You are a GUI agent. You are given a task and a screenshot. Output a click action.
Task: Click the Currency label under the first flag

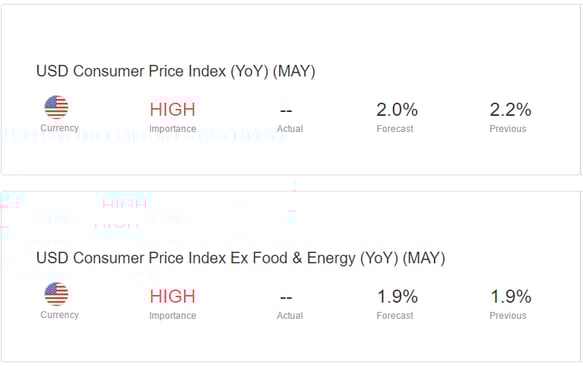tap(59, 128)
